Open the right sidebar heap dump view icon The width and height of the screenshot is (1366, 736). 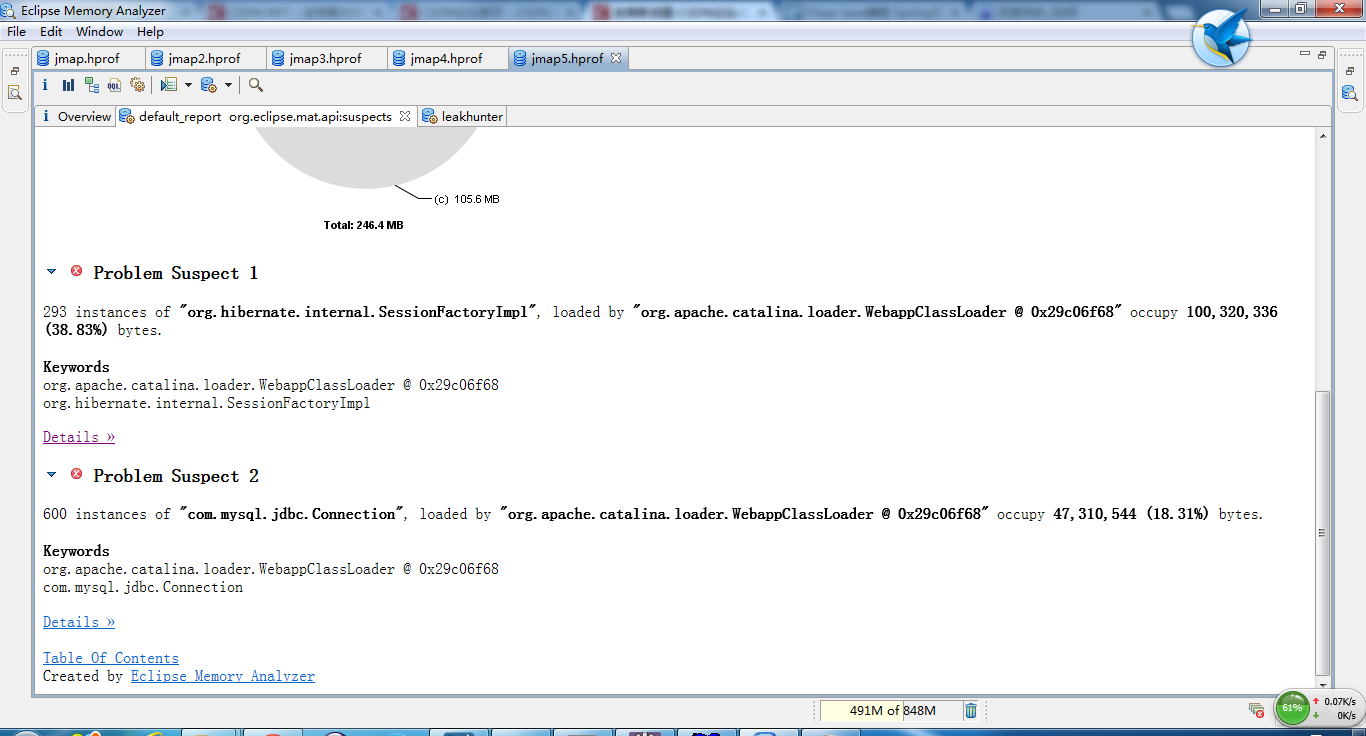coord(1349,93)
